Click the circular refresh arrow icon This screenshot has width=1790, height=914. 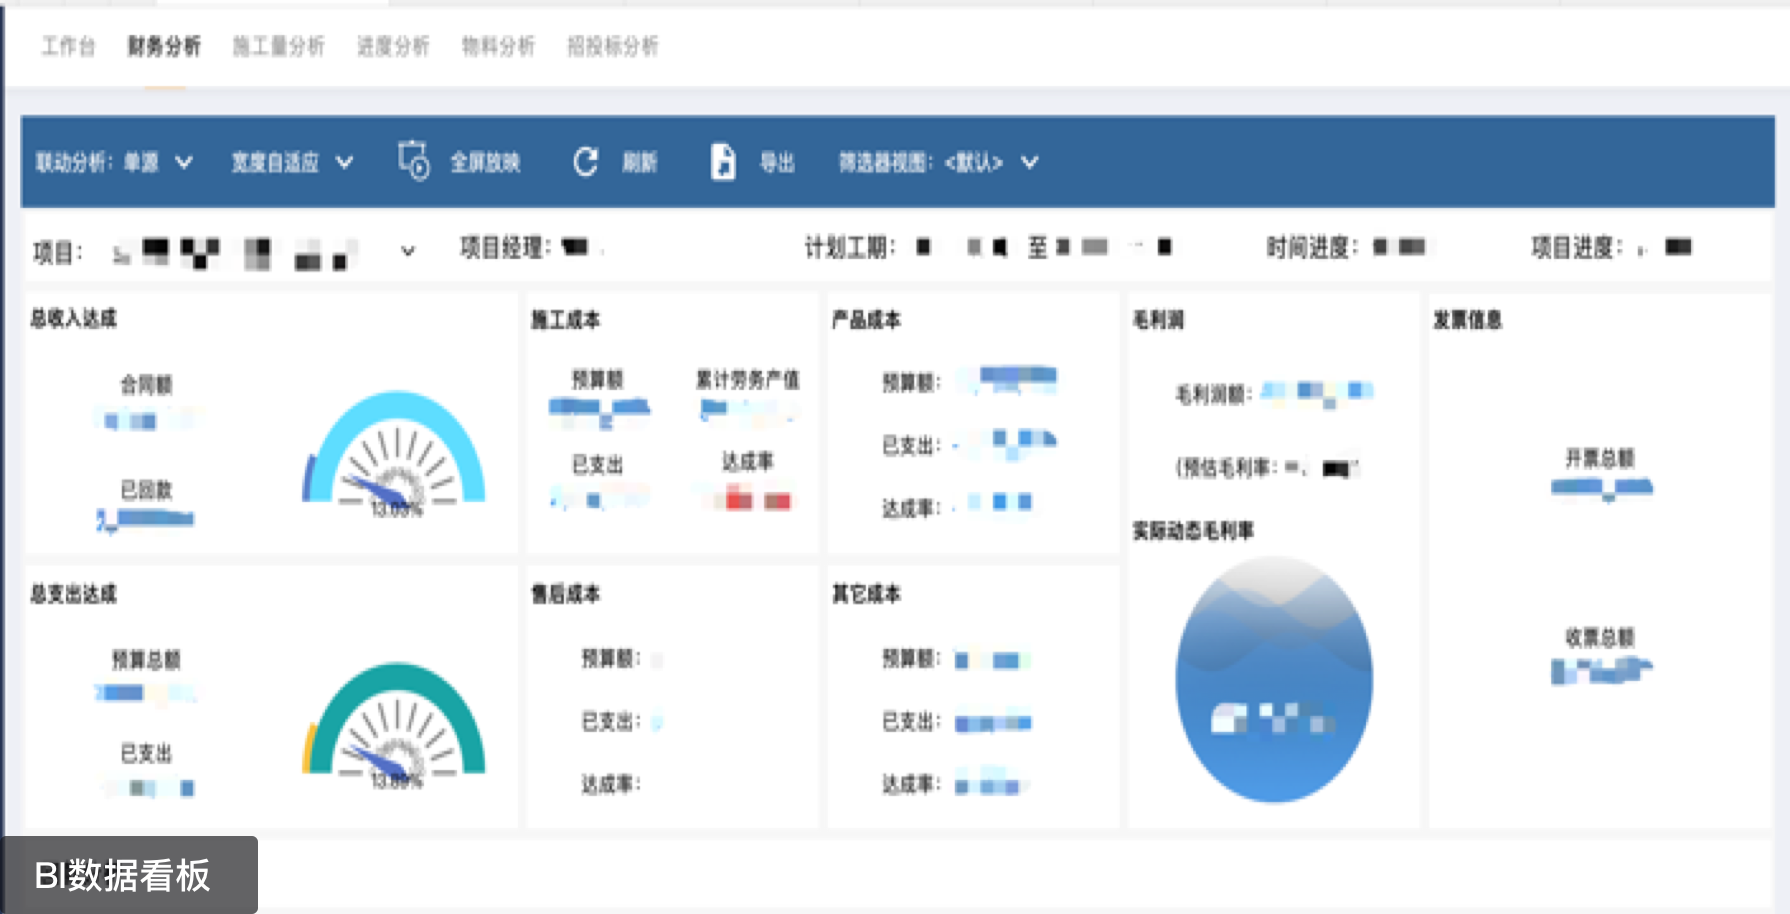tap(586, 162)
